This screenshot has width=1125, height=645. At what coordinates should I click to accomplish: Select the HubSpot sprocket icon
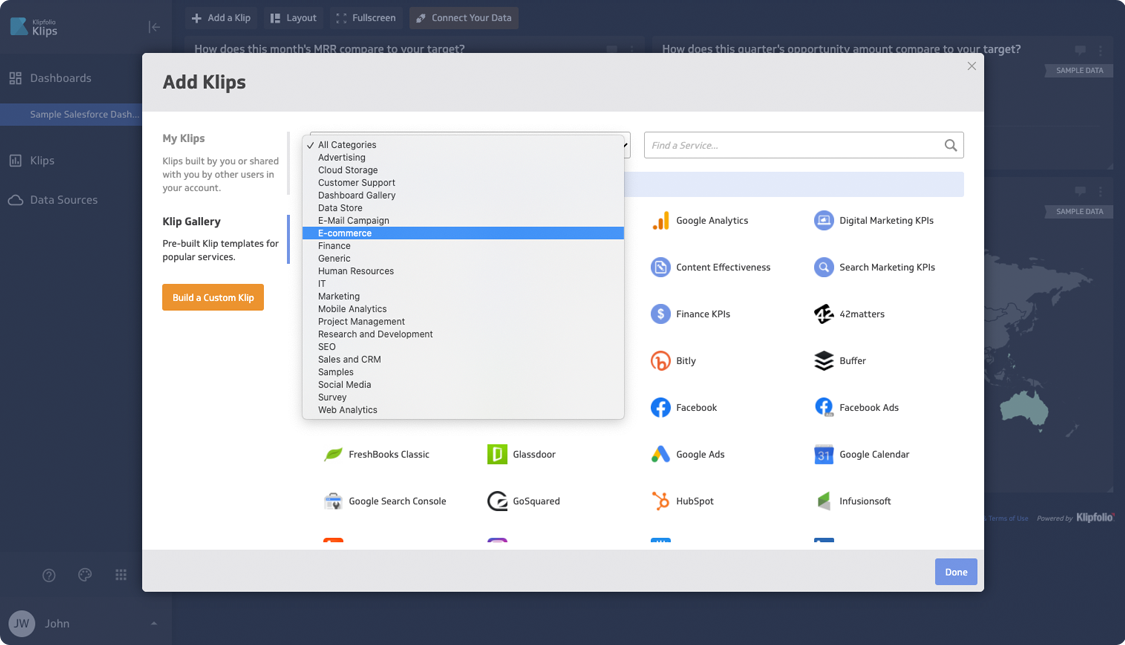(660, 501)
